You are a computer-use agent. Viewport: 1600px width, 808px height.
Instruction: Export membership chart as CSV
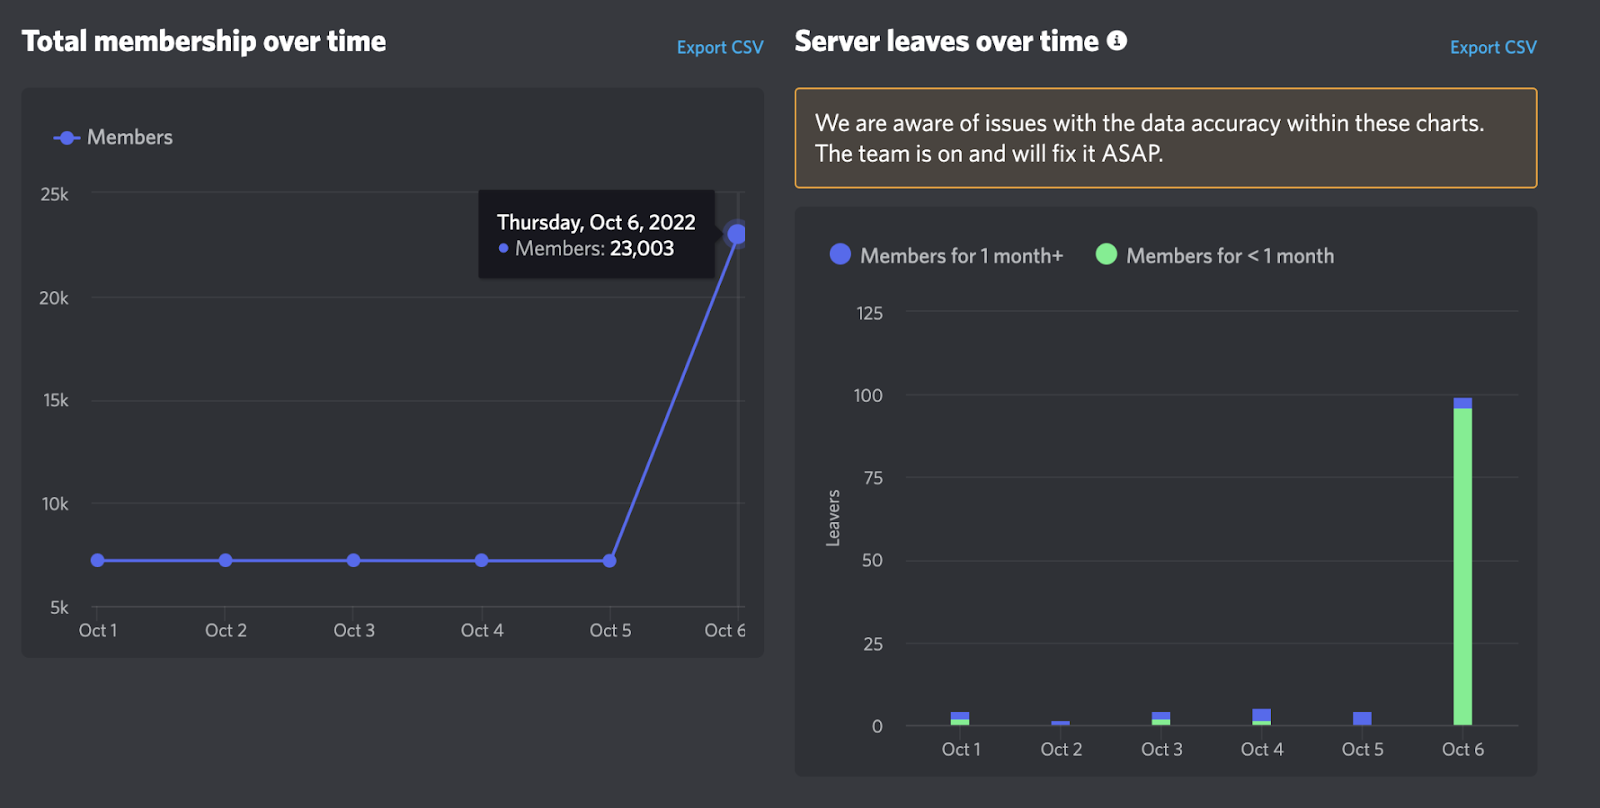point(719,47)
